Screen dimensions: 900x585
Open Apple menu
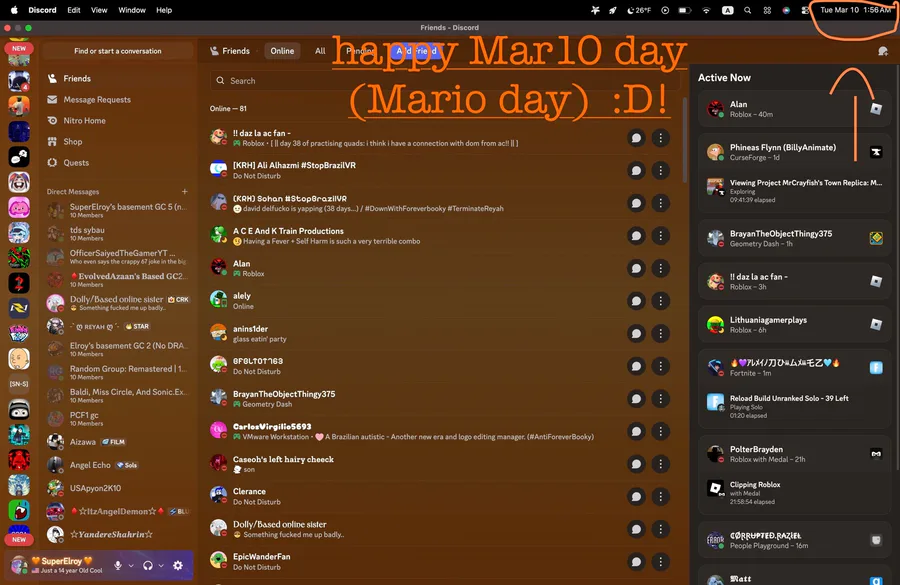14,10
